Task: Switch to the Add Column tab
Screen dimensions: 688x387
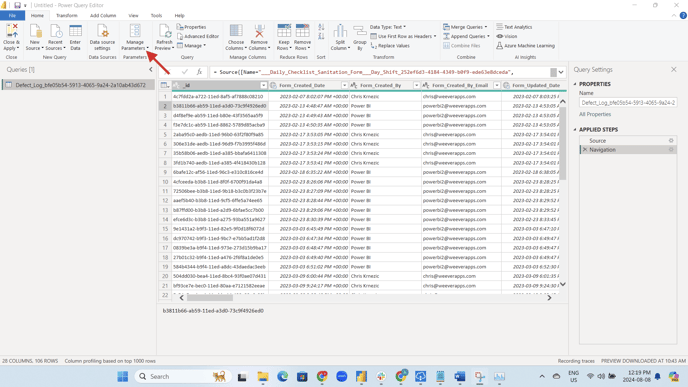Action: (103, 15)
